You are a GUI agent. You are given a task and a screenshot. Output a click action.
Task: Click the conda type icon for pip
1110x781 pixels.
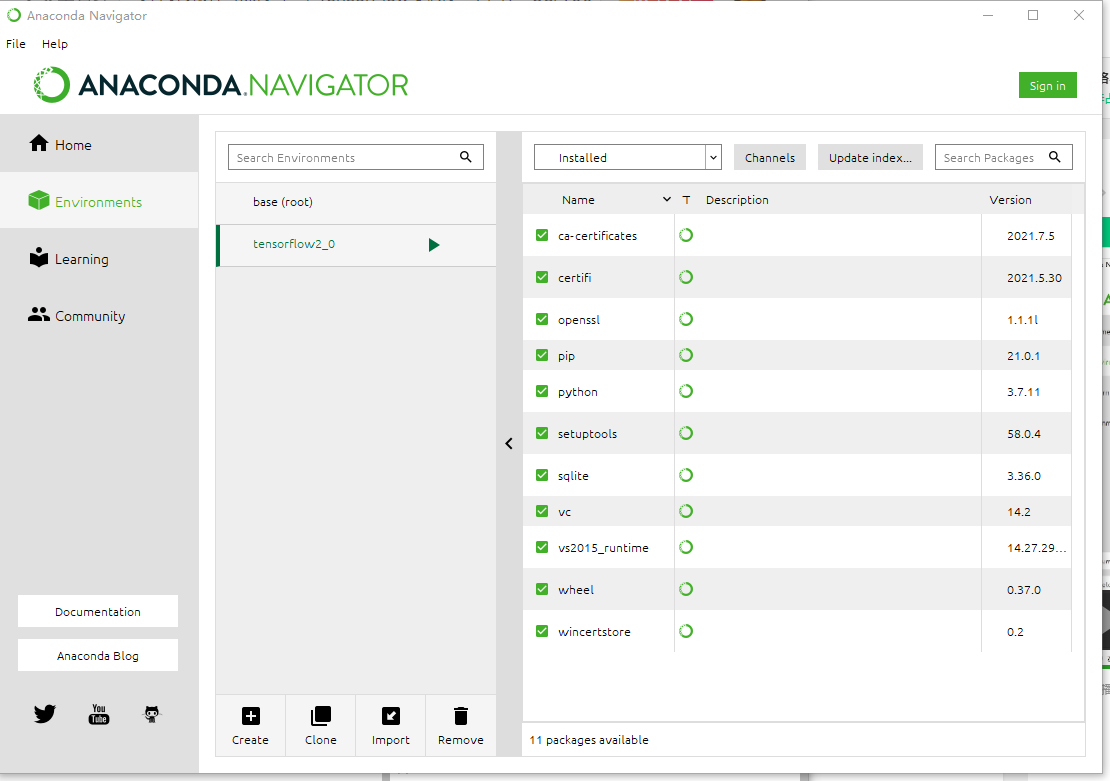[686, 355]
